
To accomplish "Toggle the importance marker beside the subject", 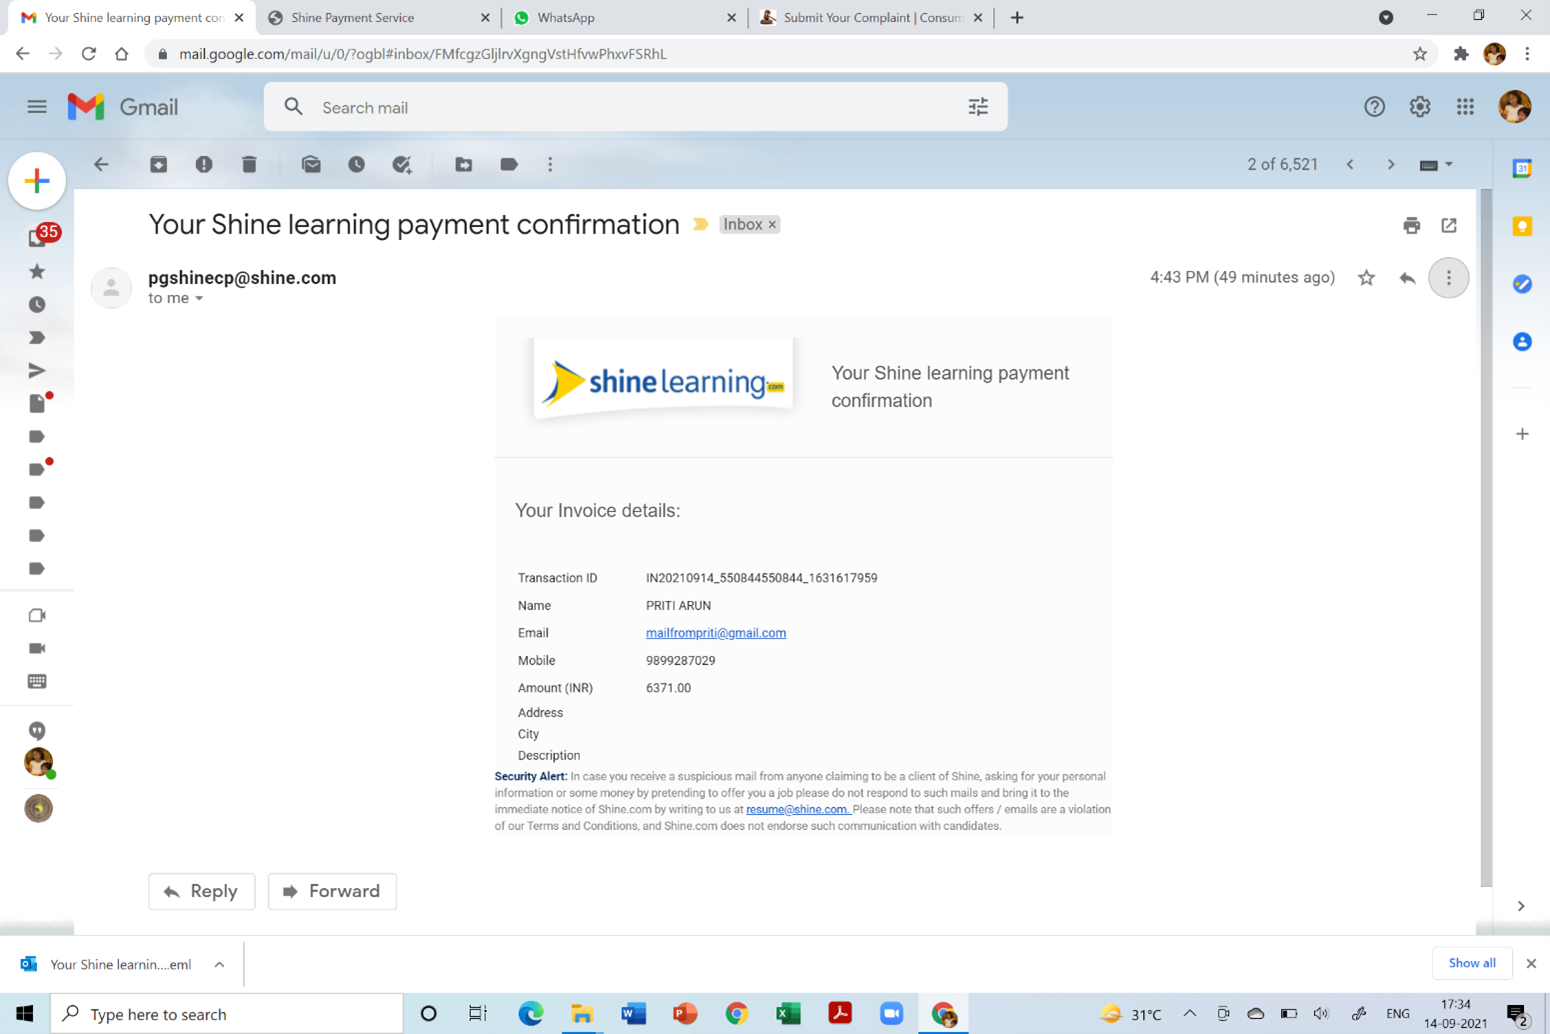I will 701,225.
